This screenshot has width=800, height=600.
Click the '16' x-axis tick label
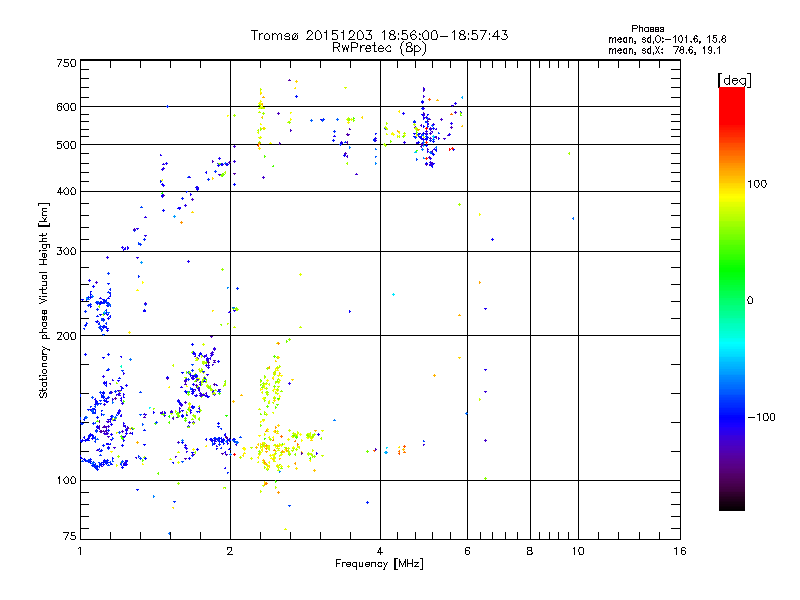tap(680, 551)
